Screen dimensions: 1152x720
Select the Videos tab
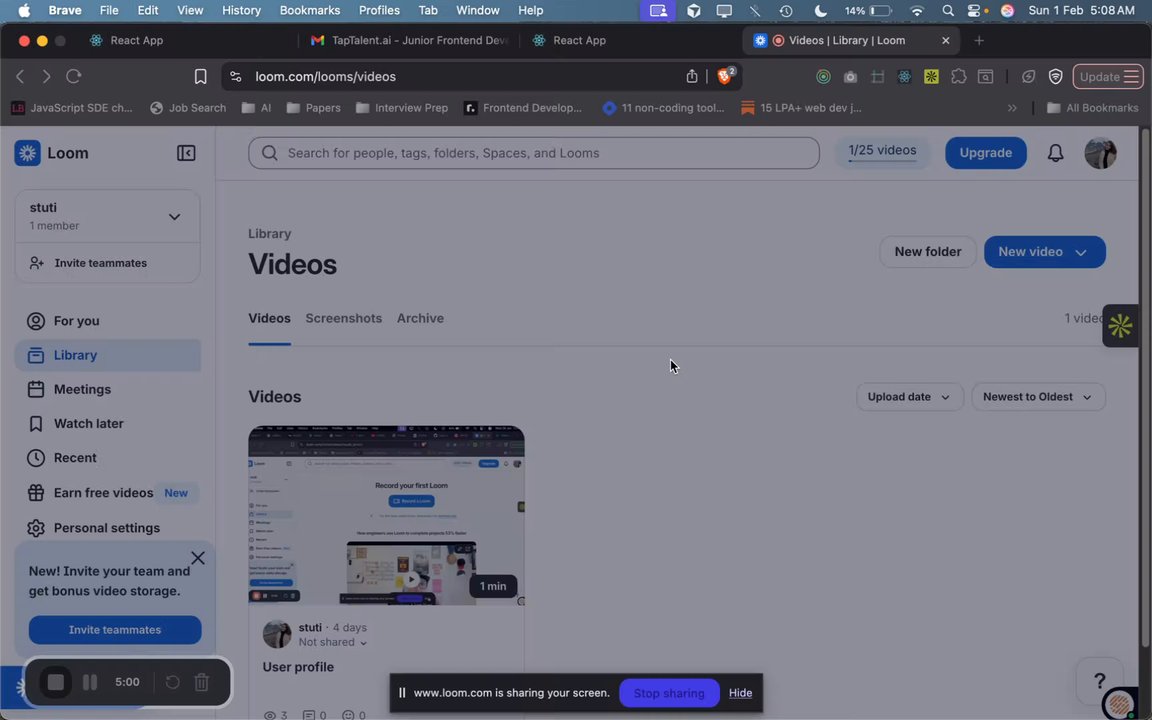[x=269, y=318]
